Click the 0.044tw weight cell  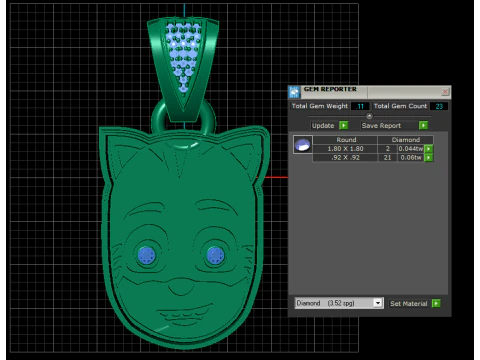tap(411, 149)
